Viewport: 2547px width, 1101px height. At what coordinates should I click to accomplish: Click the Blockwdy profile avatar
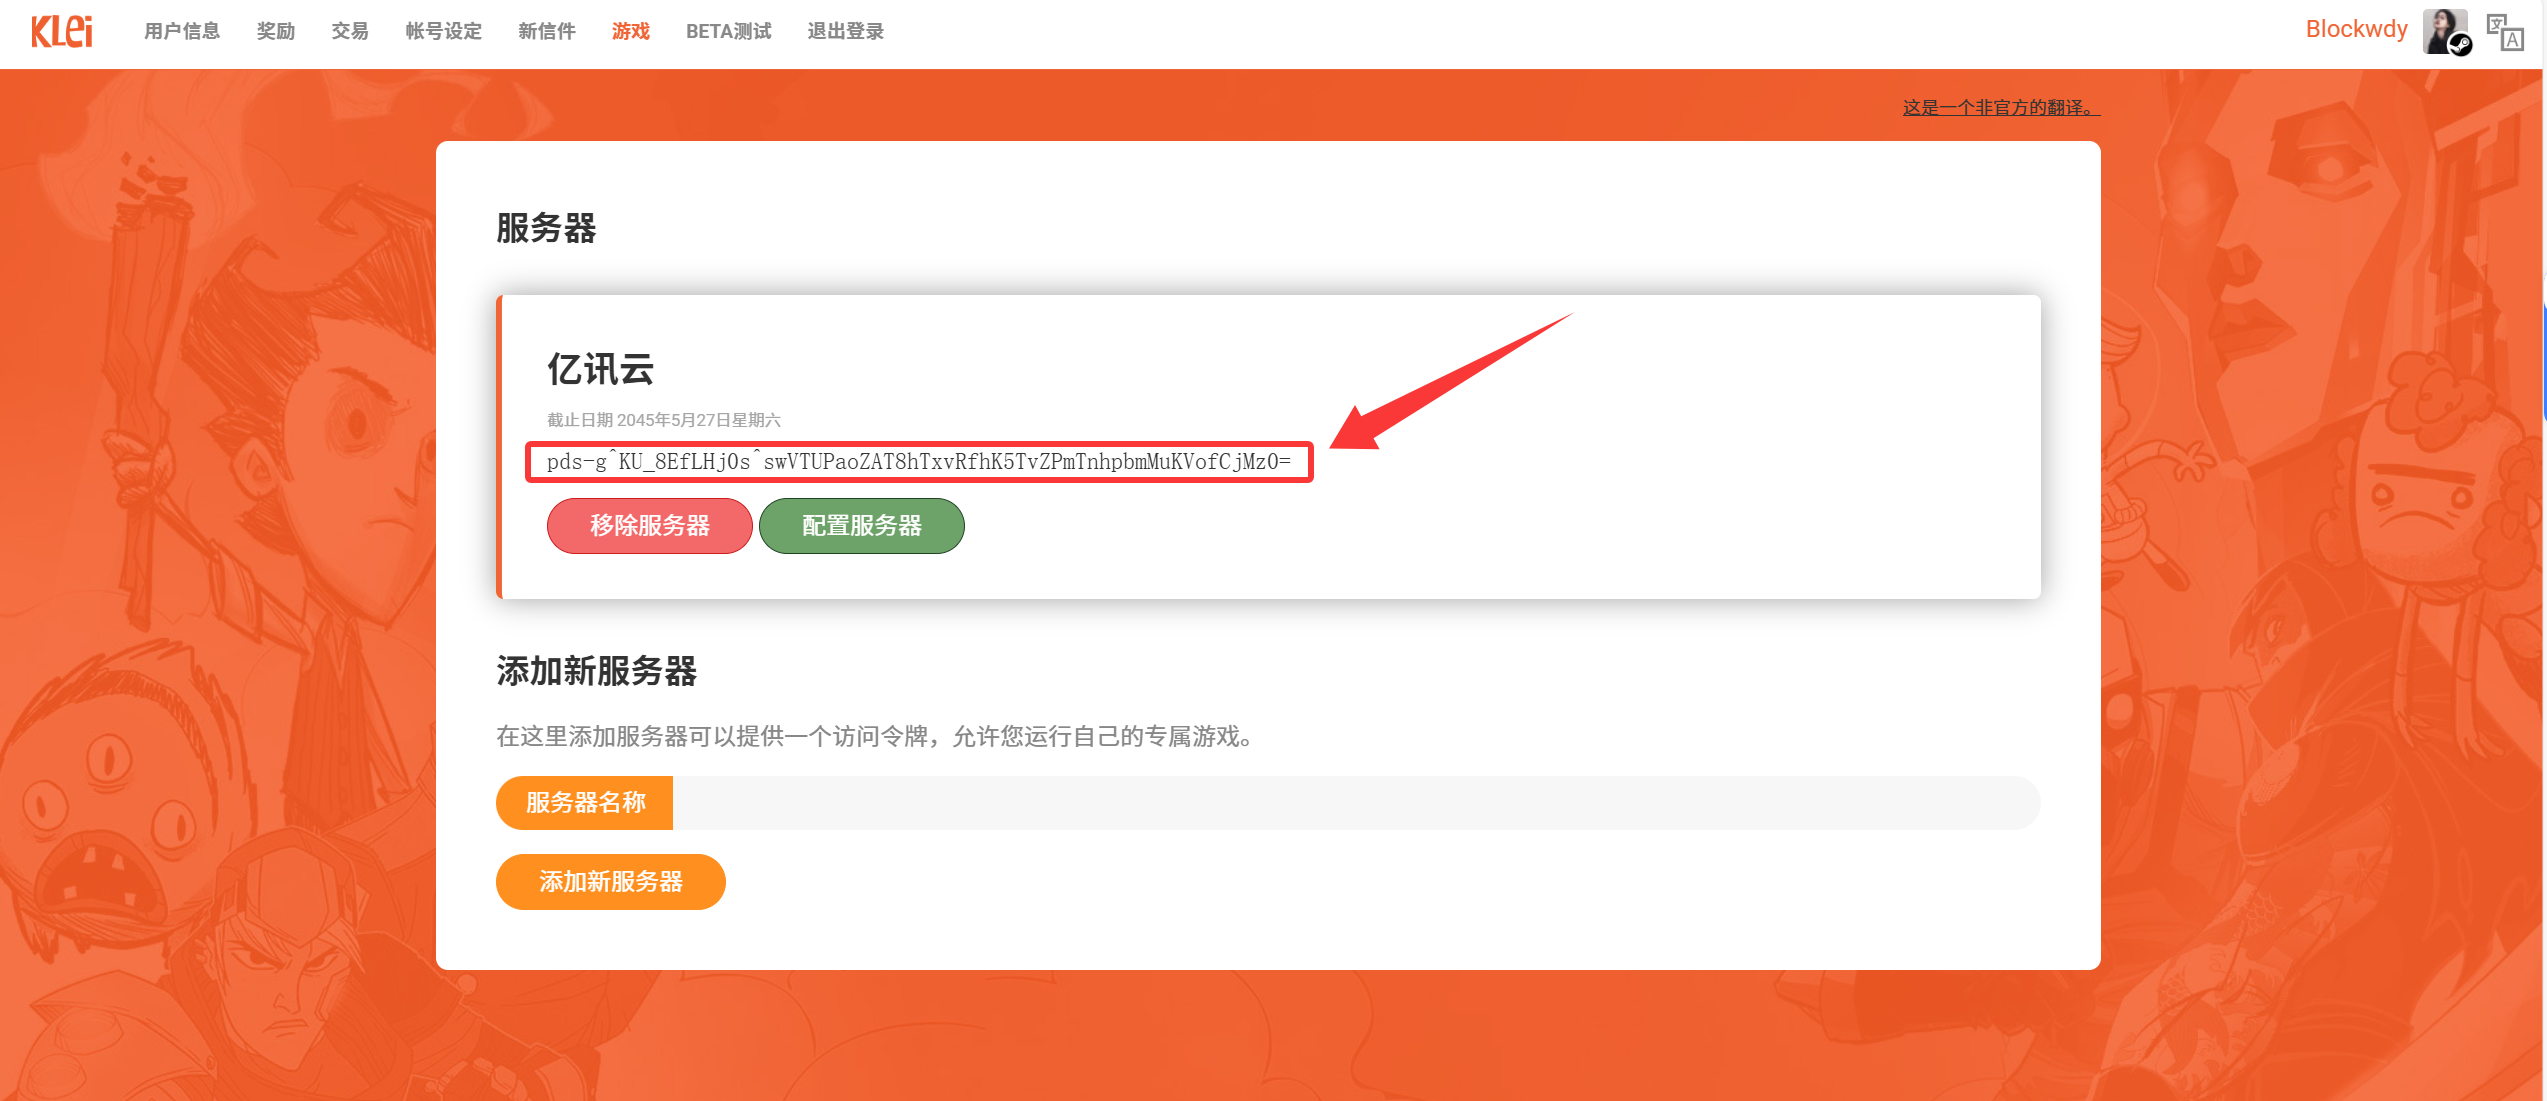tap(2446, 32)
